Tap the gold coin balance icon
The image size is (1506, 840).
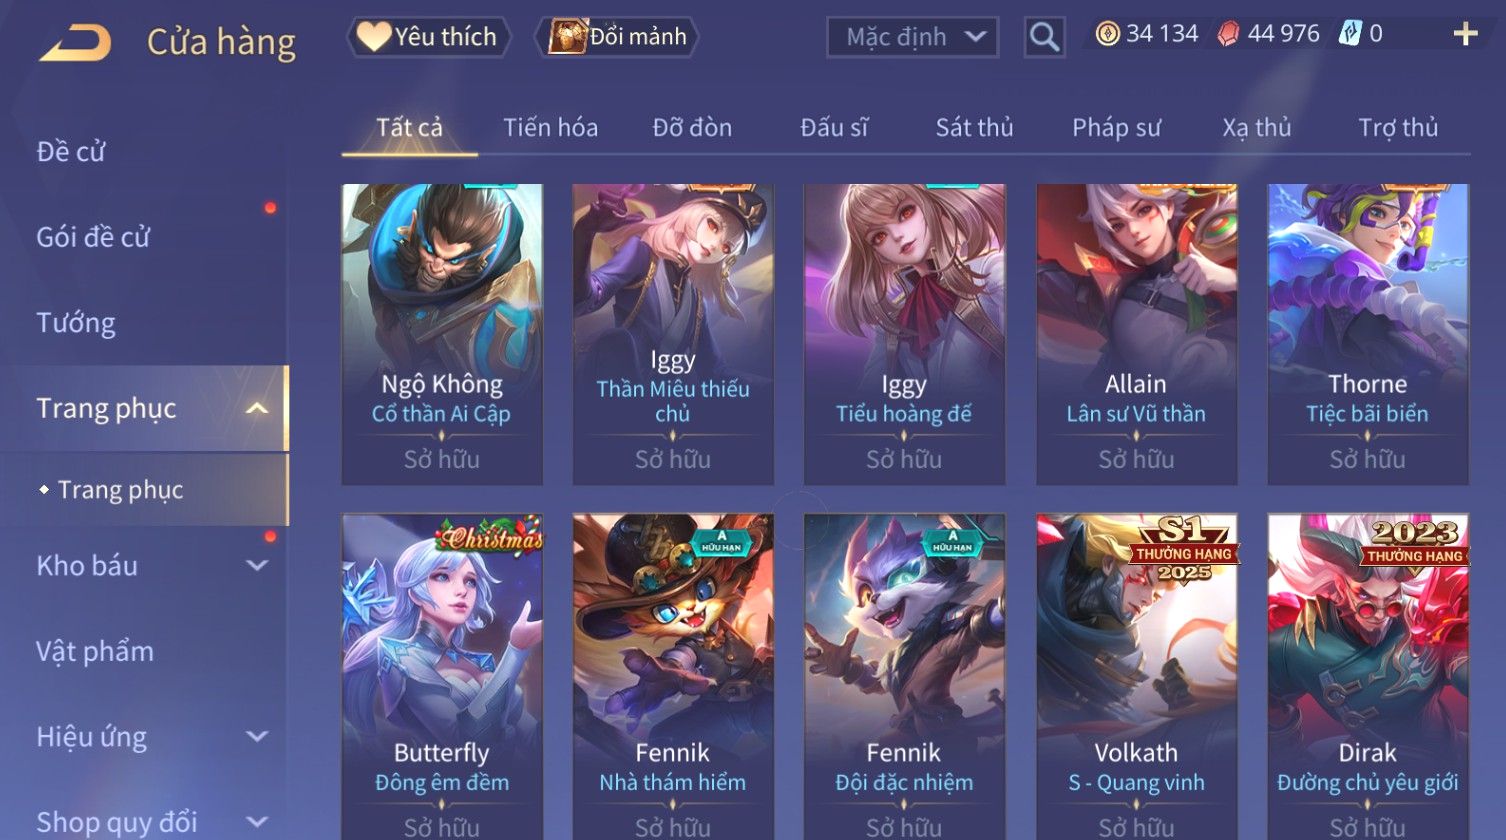click(x=1107, y=35)
